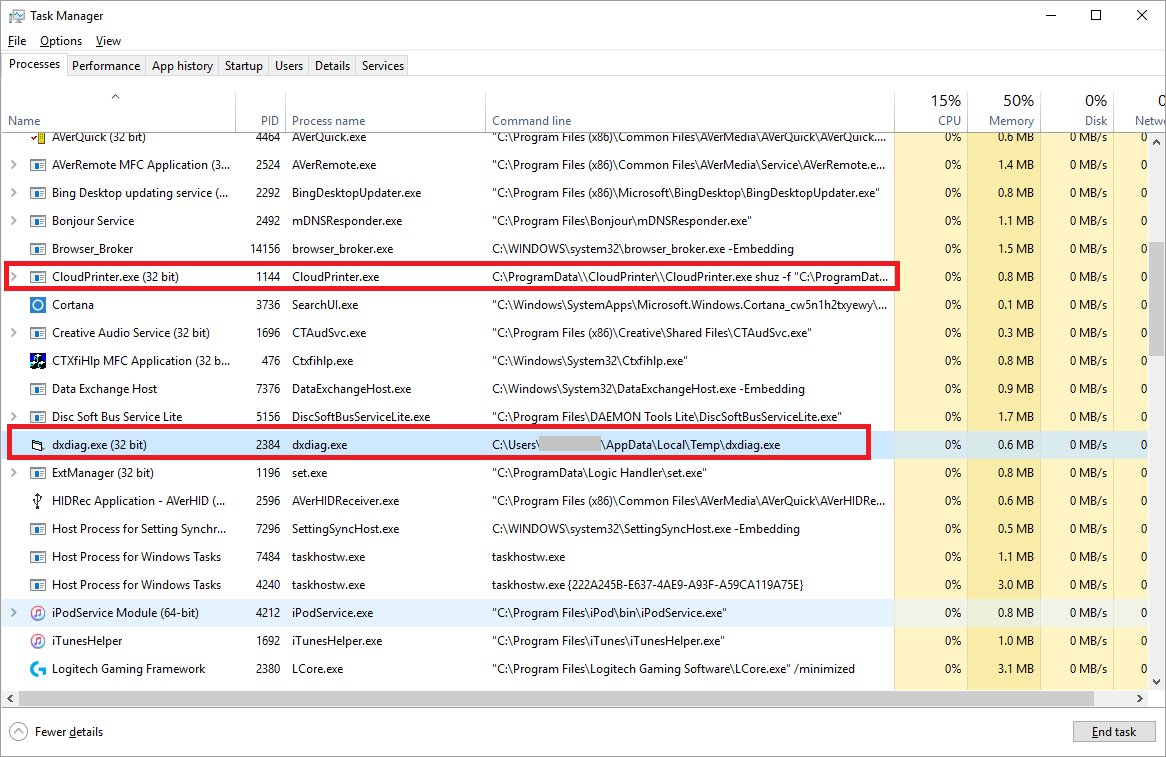Select the Host Process for Windows Tasks PID 4240
Viewport: 1166px width, 757px height.
(x=268, y=585)
